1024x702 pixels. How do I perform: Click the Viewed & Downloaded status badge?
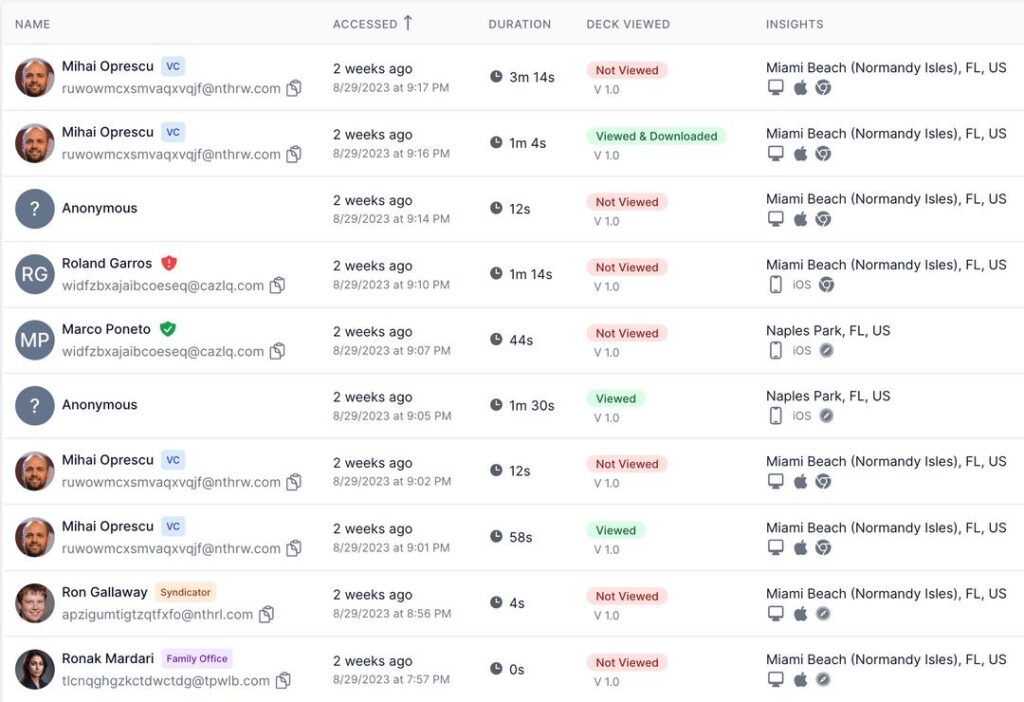tap(656, 136)
